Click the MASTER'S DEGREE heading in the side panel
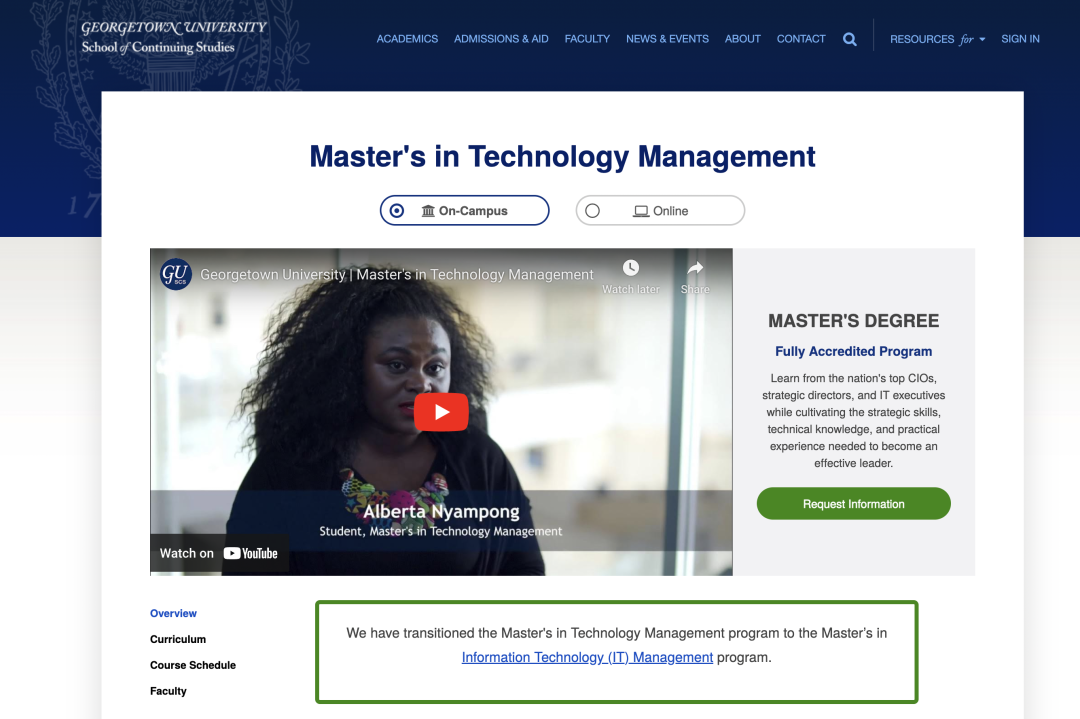The image size is (1080, 719). 853,321
